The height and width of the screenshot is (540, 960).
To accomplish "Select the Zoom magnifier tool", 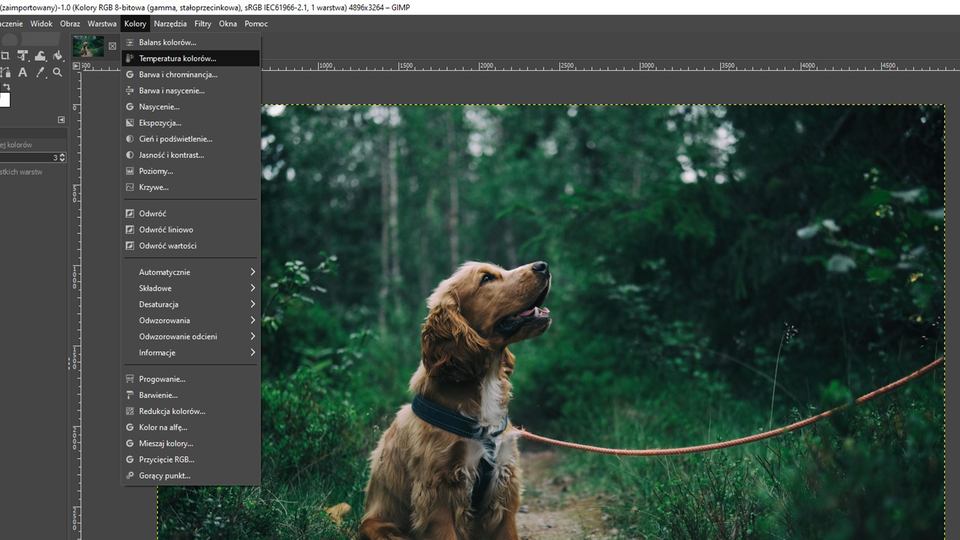I will (57, 72).
